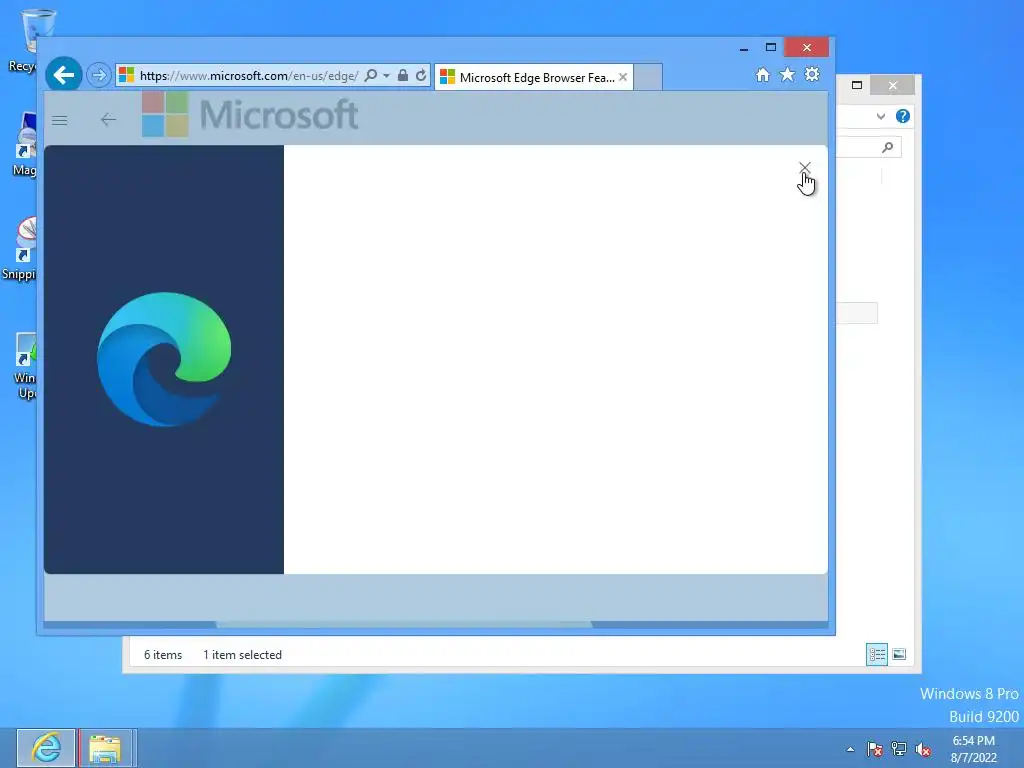Click the Edge logo in the dialog

click(x=164, y=359)
